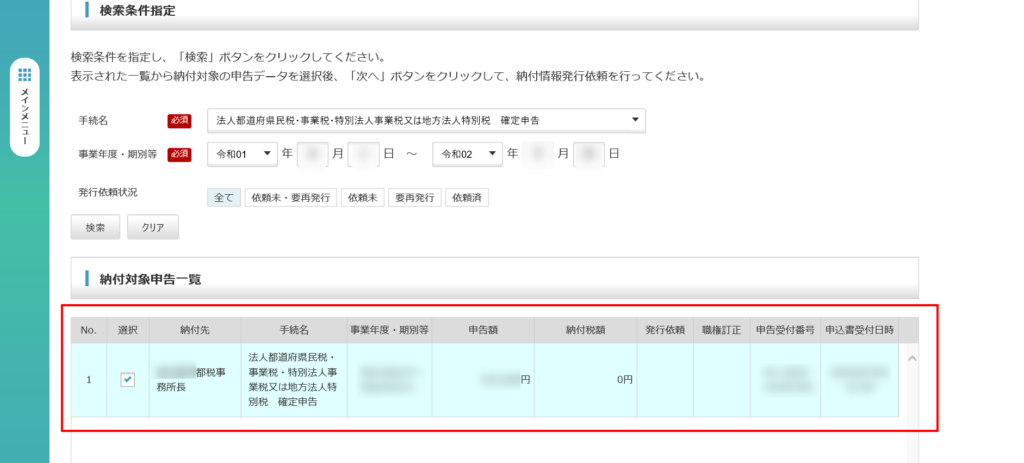Image resolution: width=1024 pixels, height=463 pixels.
Task: Click the 手続名 cell in row 1
Action: 293,379
